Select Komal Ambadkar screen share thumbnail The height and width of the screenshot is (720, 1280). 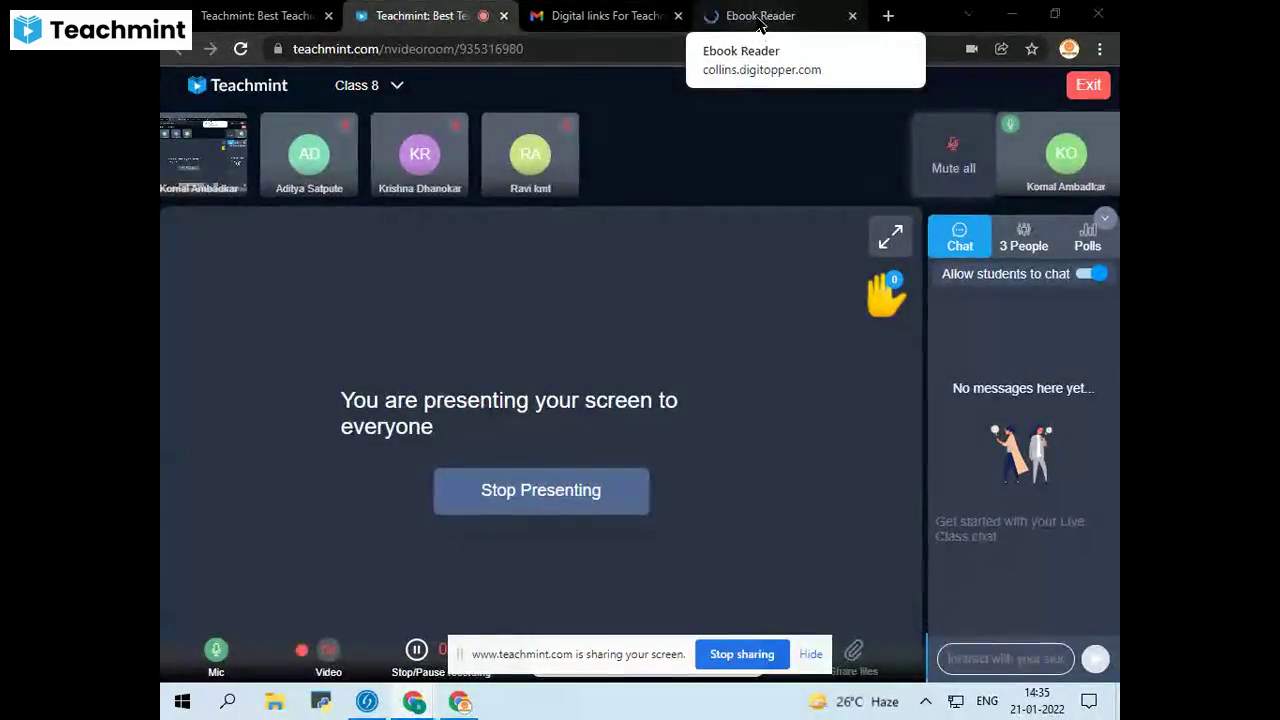click(x=203, y=155)
